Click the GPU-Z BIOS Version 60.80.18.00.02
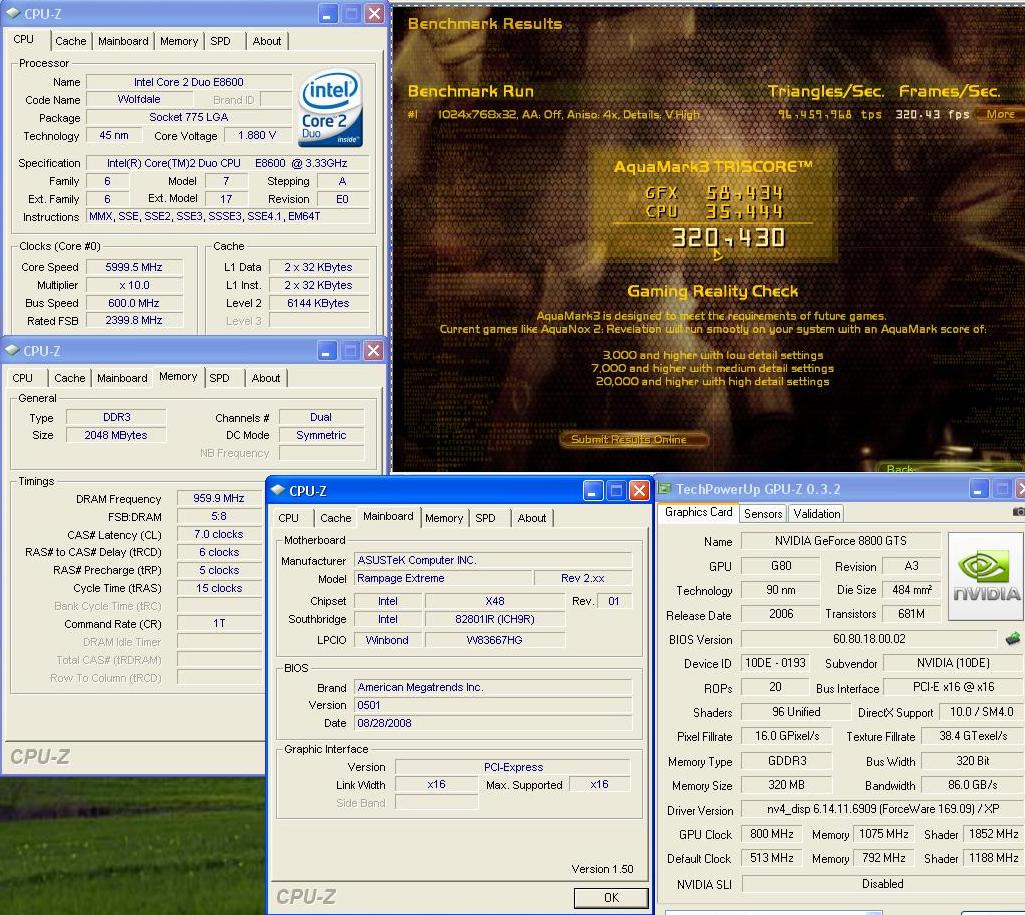The width and height of the screenshot is (1025, 915). point(869,639)
